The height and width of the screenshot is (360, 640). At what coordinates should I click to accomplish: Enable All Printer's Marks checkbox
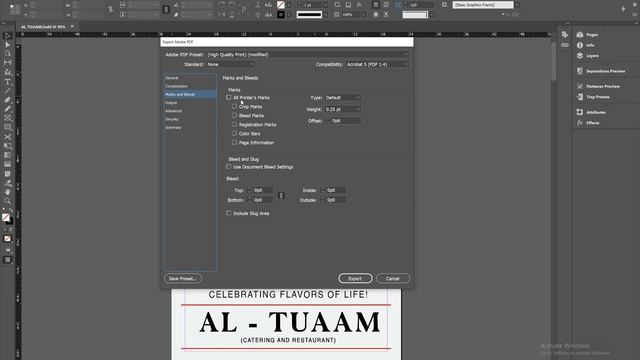(229, 98)
